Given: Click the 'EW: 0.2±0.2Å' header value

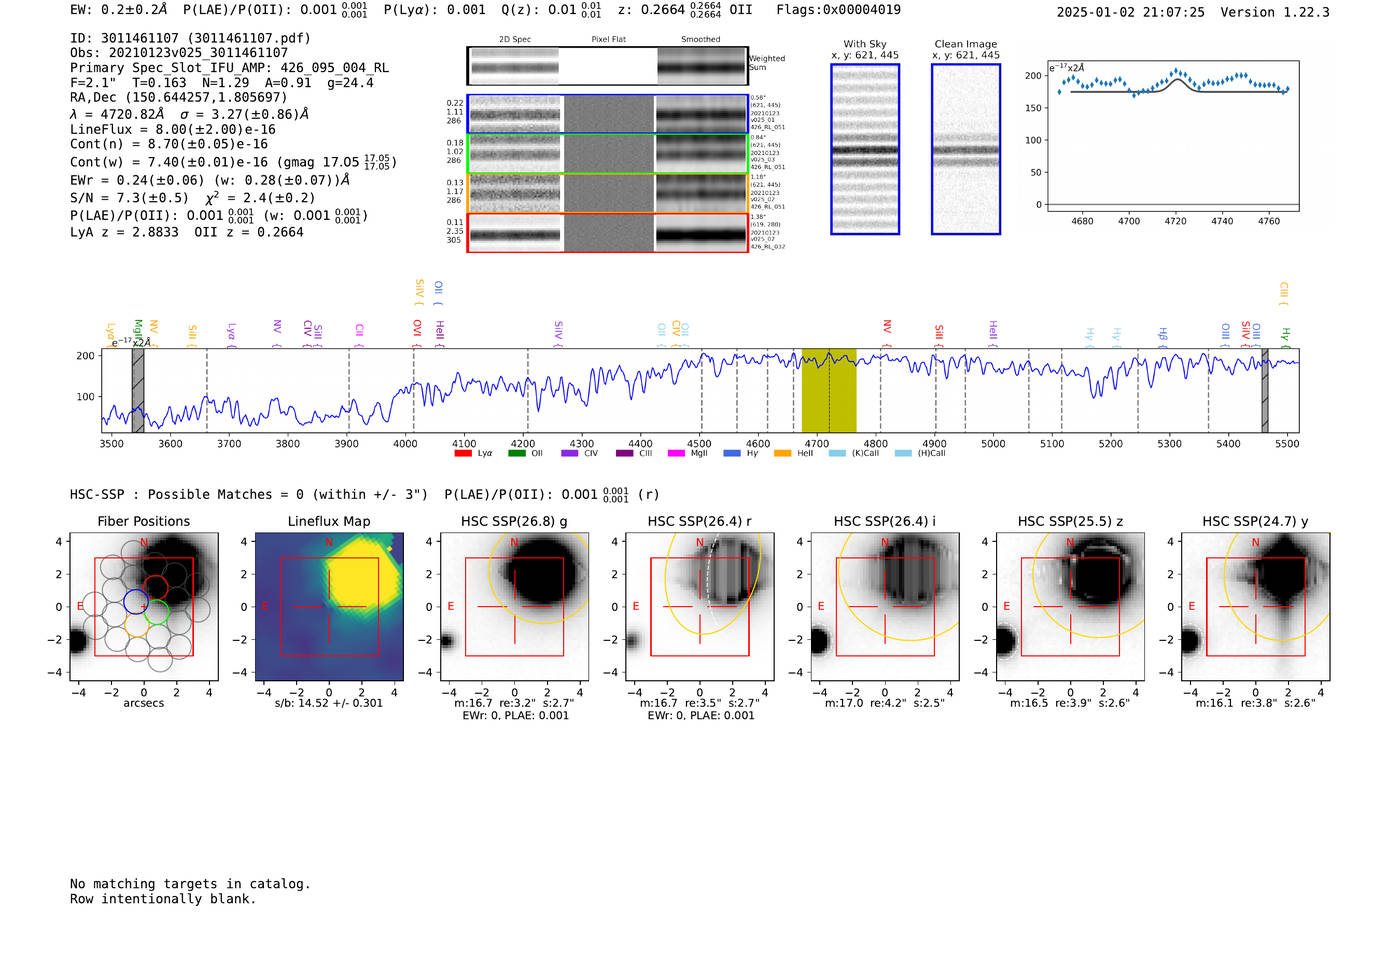Looking at the screenshot, I should [119, 10].
